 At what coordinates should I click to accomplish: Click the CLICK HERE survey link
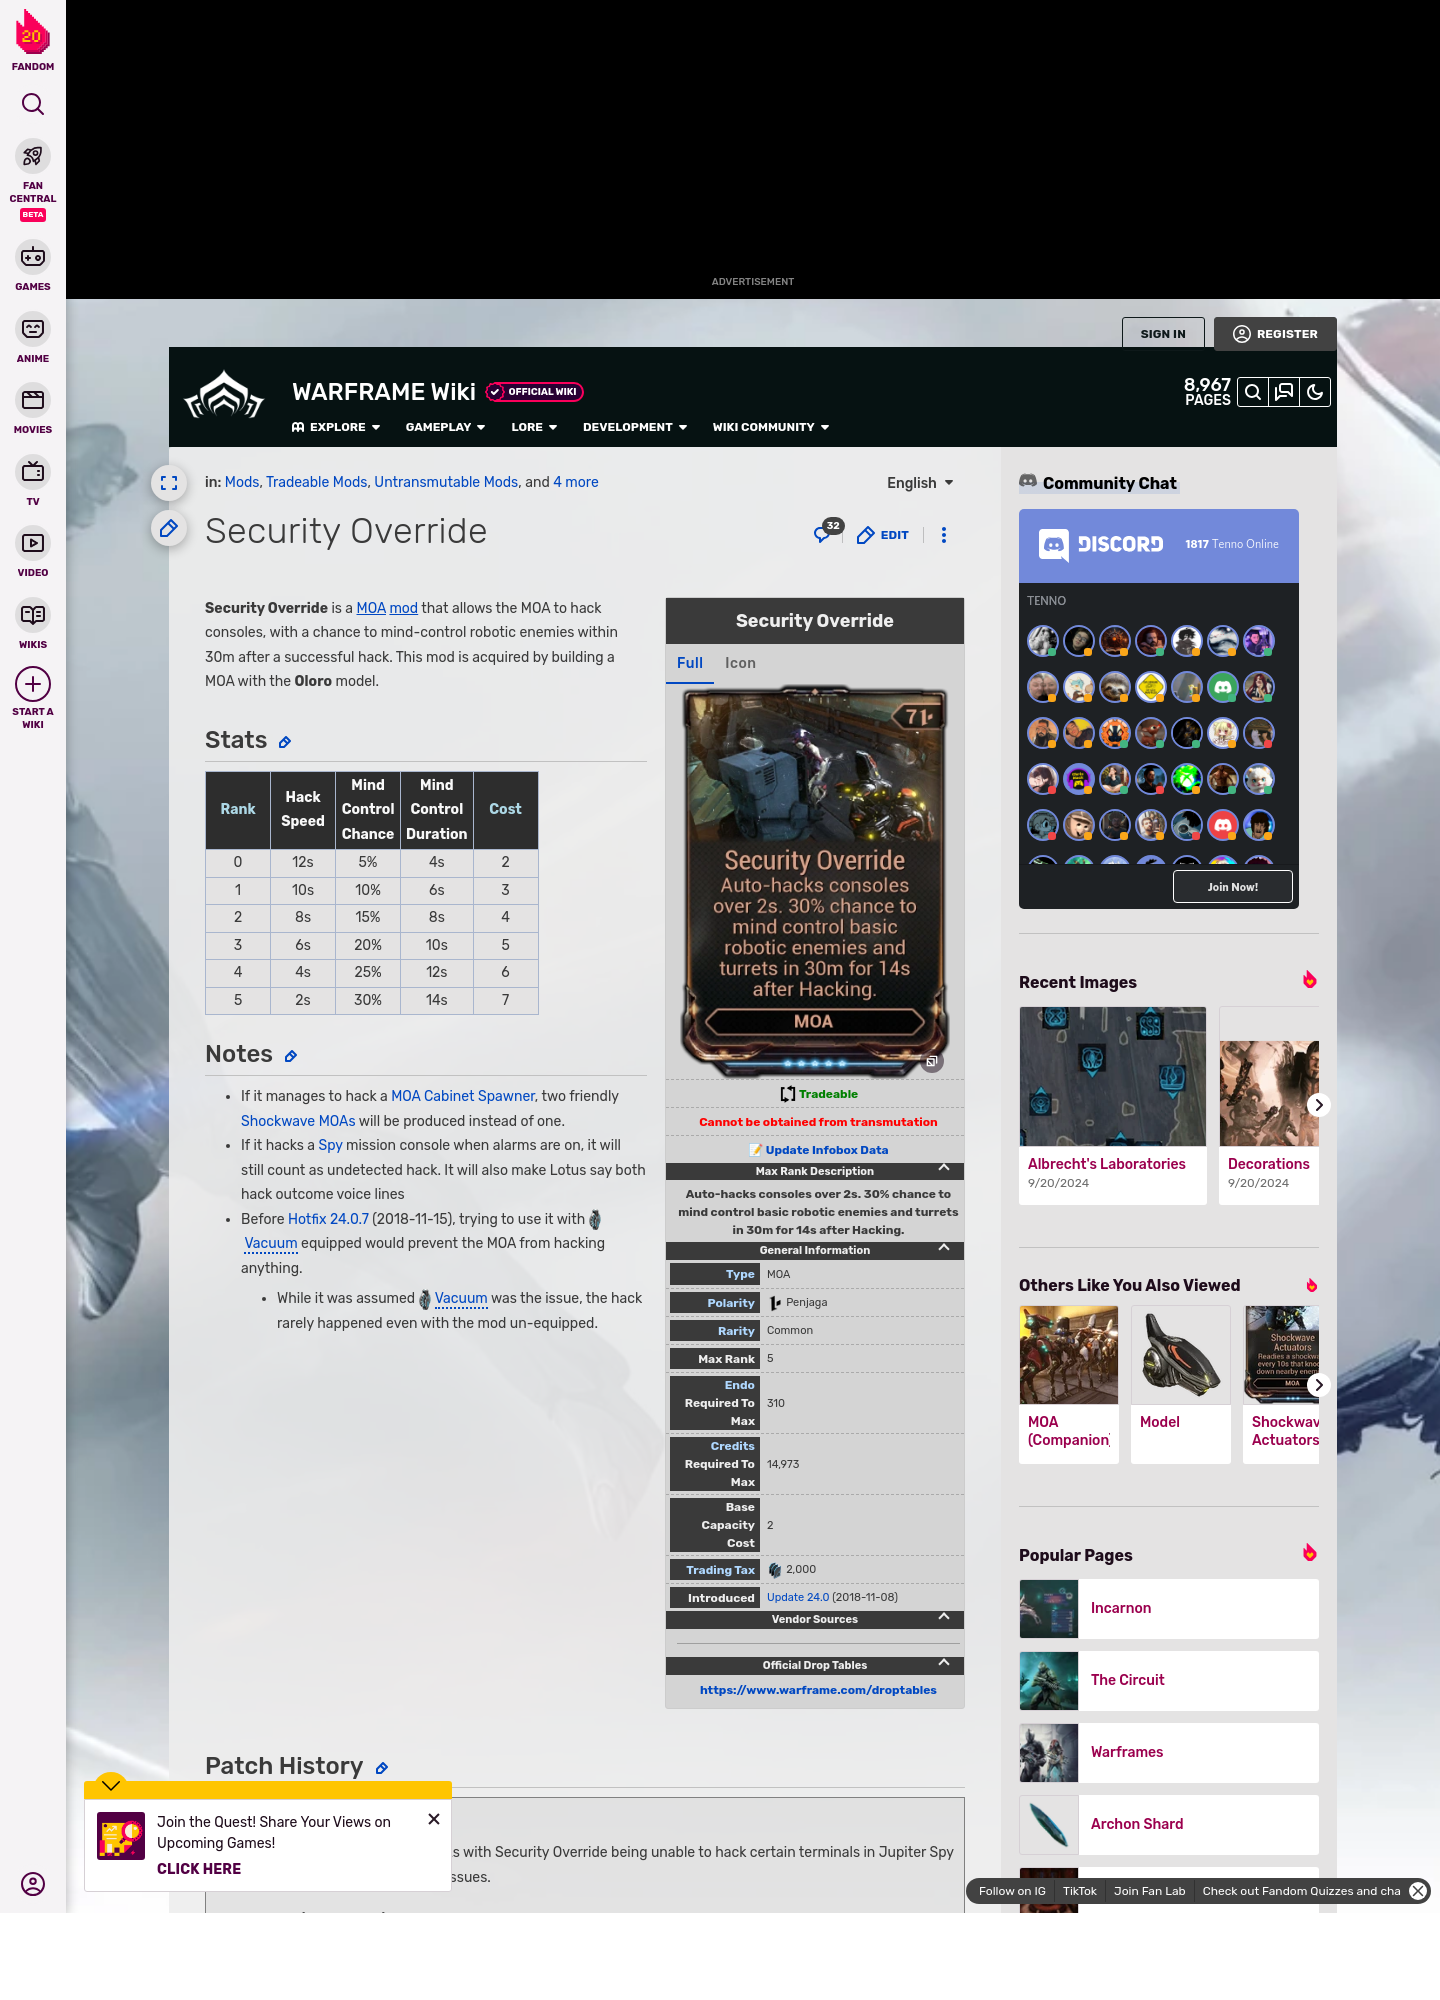[x=199, y=1869]
